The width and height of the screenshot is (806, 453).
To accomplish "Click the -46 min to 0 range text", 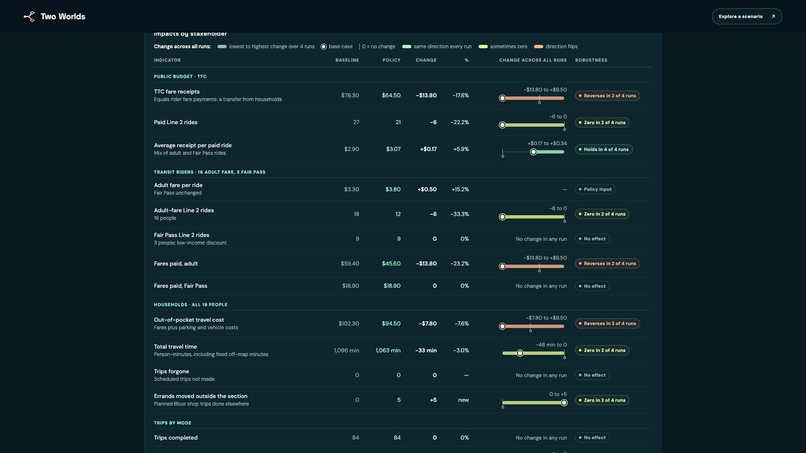I will coord(552,345).
